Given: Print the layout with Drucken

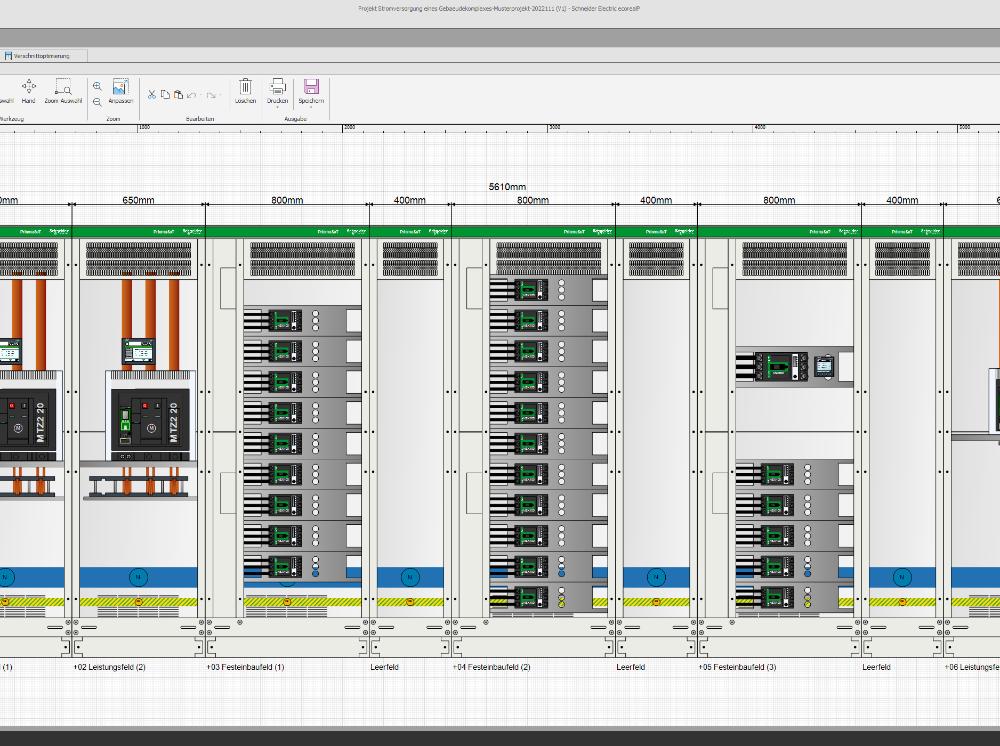Looking at the screenshot, I should (277, 90).
